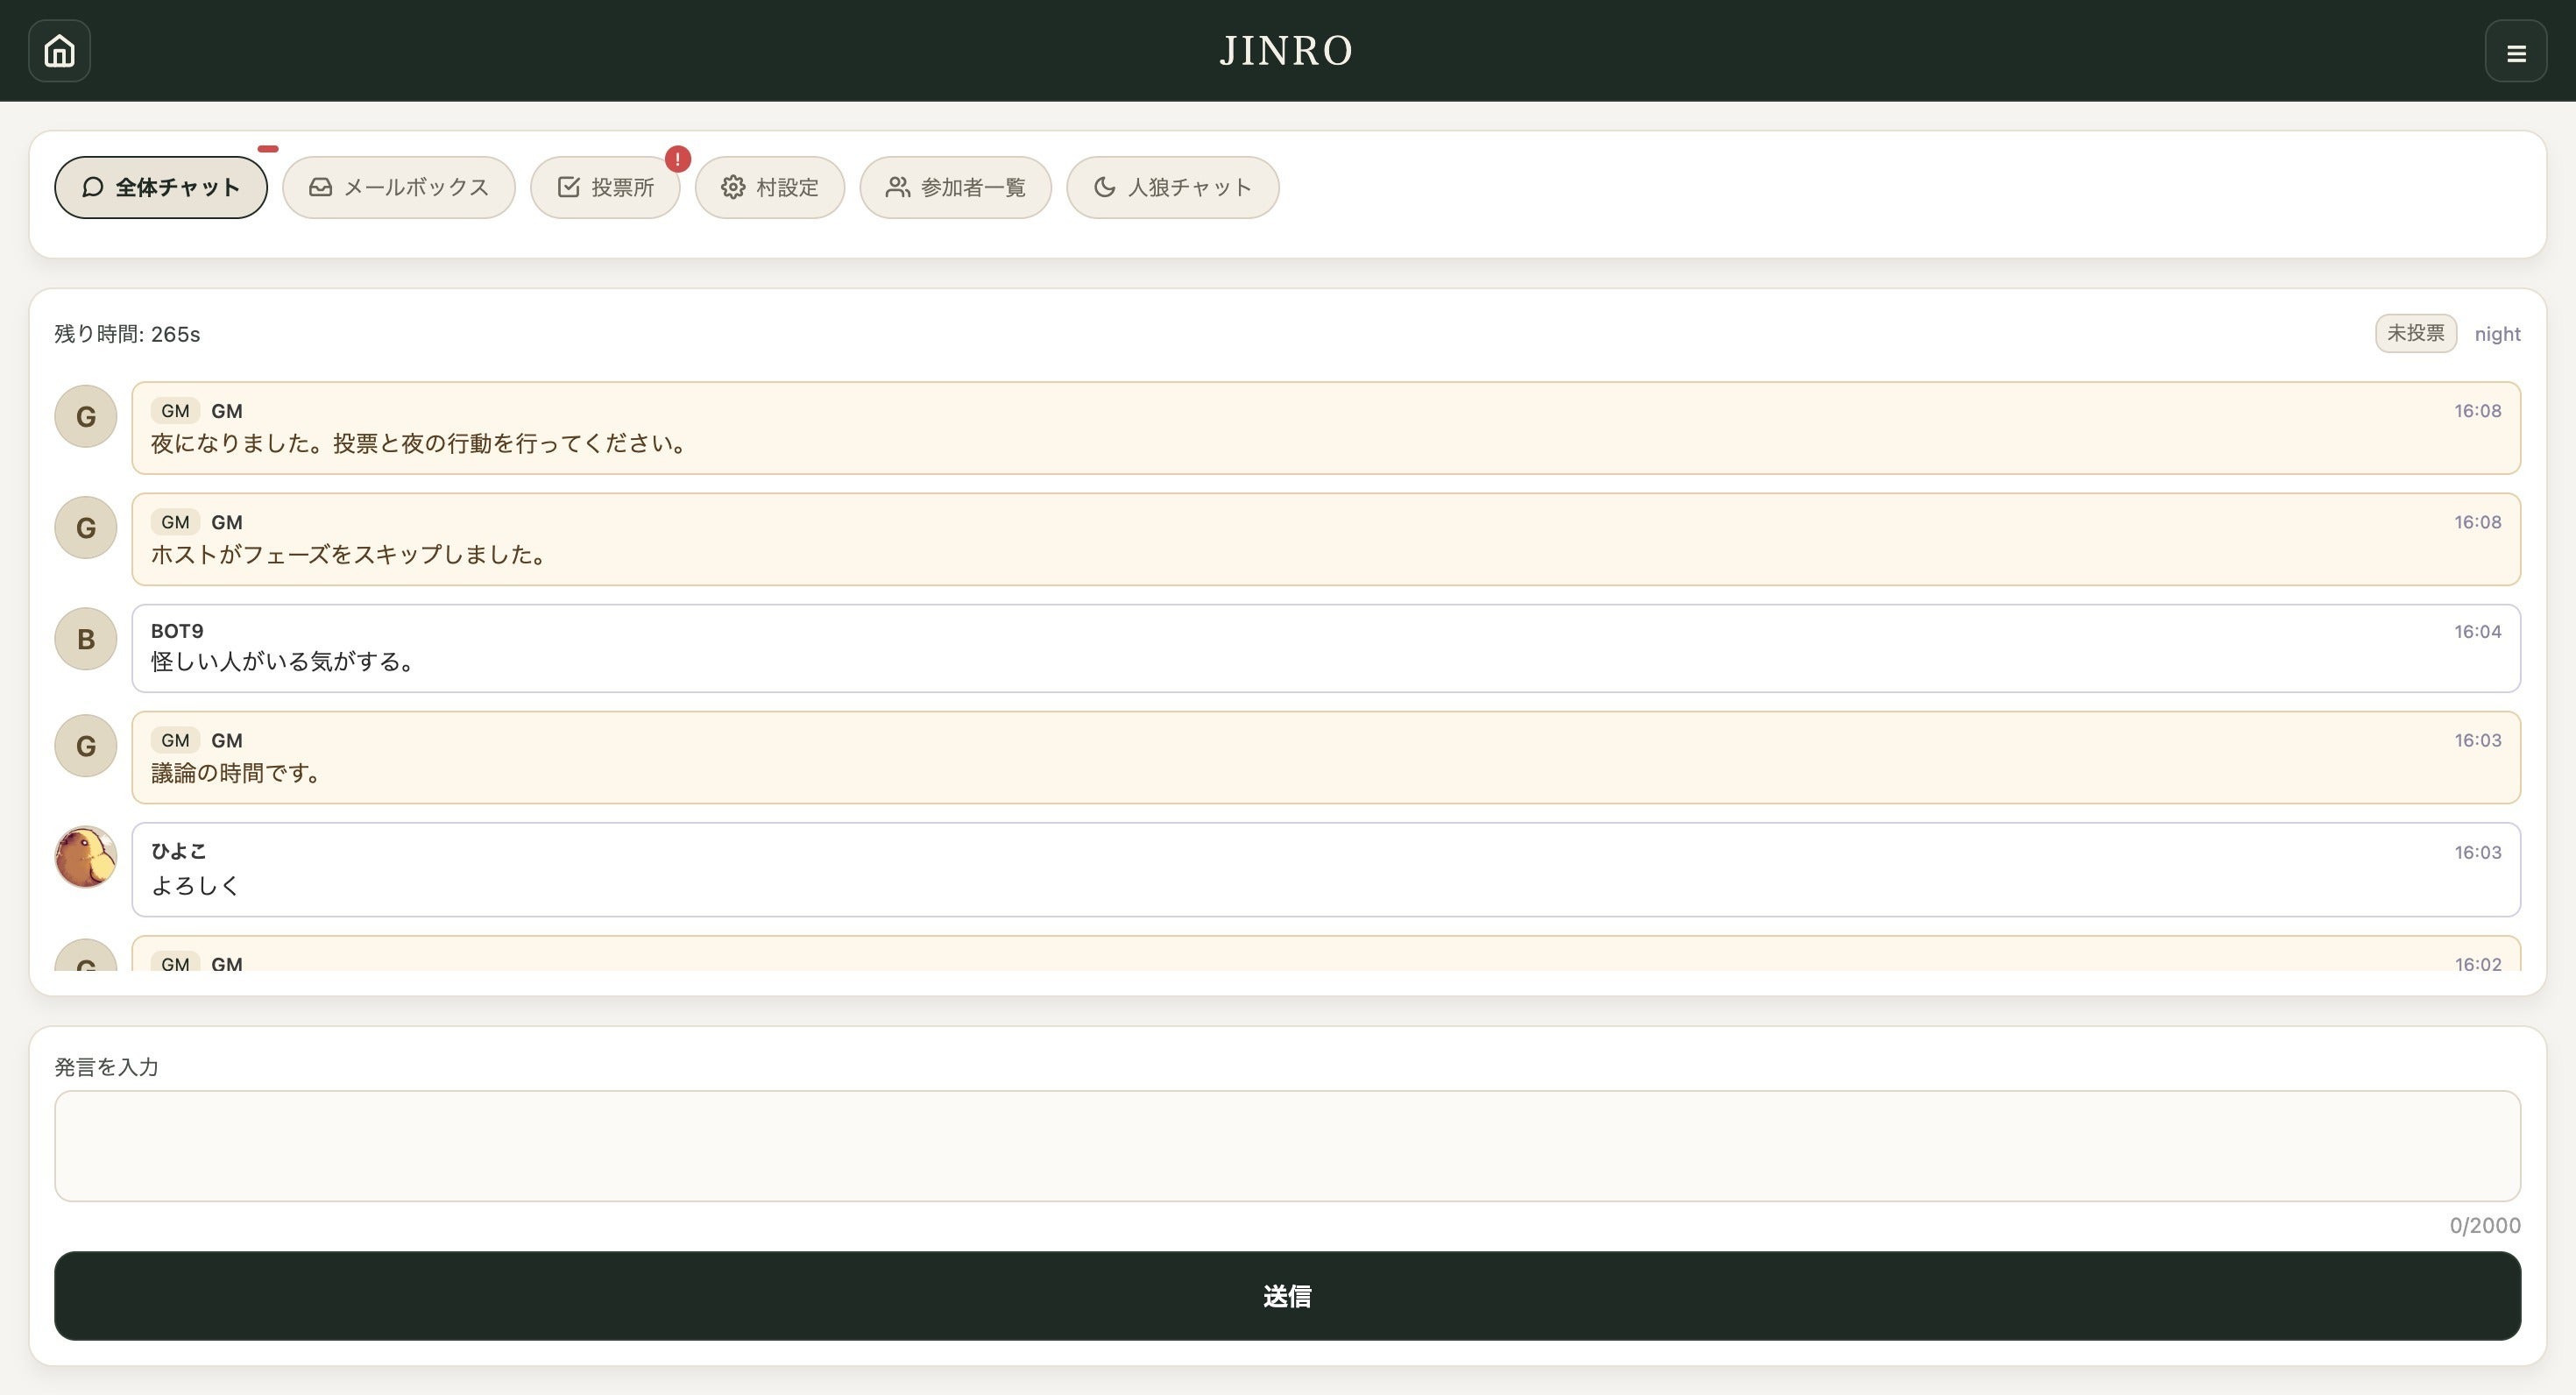
Task: Click BOT9's message 怪しい人がいる気がする
Action: click(x=282, y=662)
